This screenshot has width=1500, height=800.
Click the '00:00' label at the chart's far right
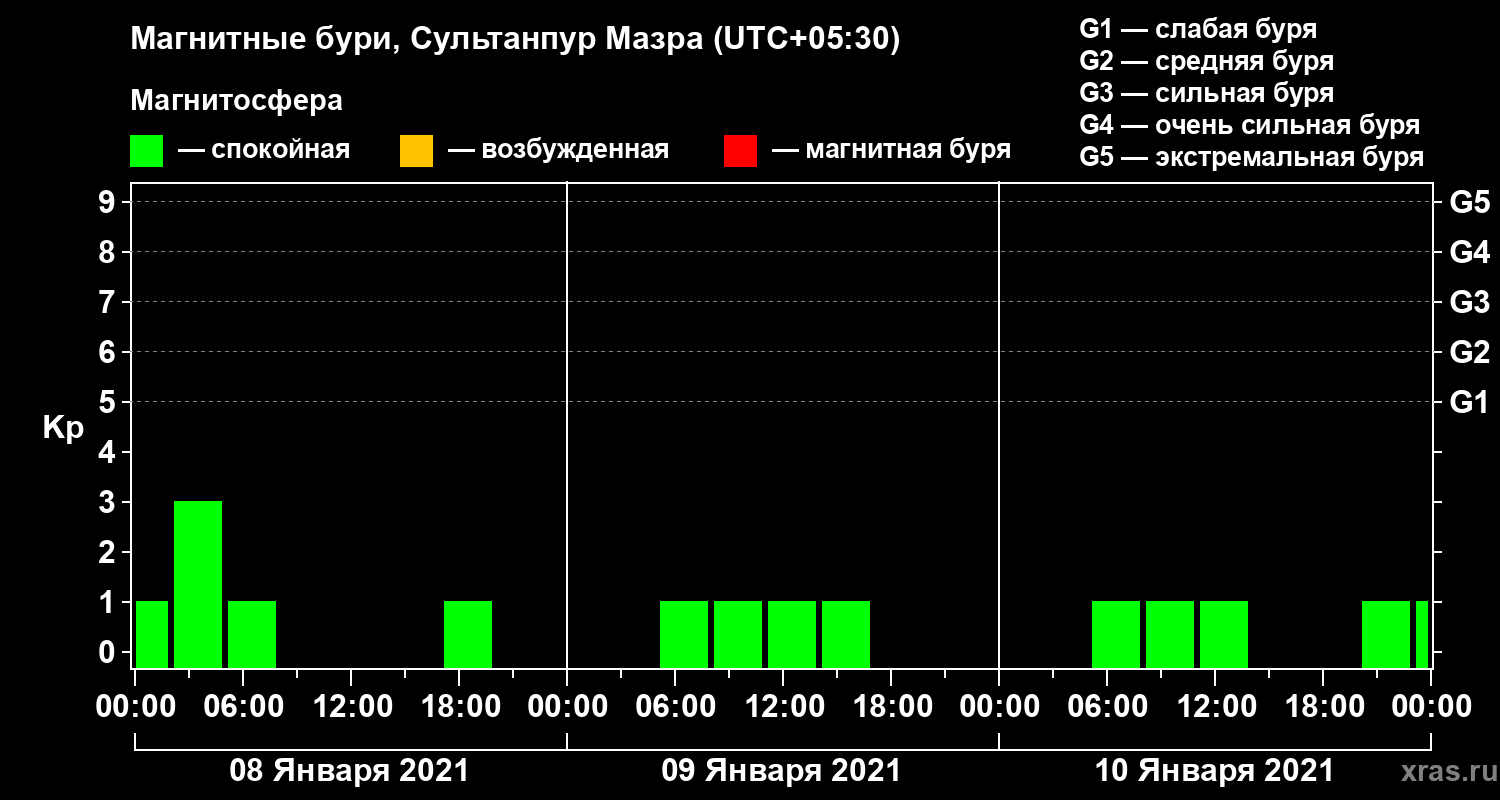[x=1431, y=706]
